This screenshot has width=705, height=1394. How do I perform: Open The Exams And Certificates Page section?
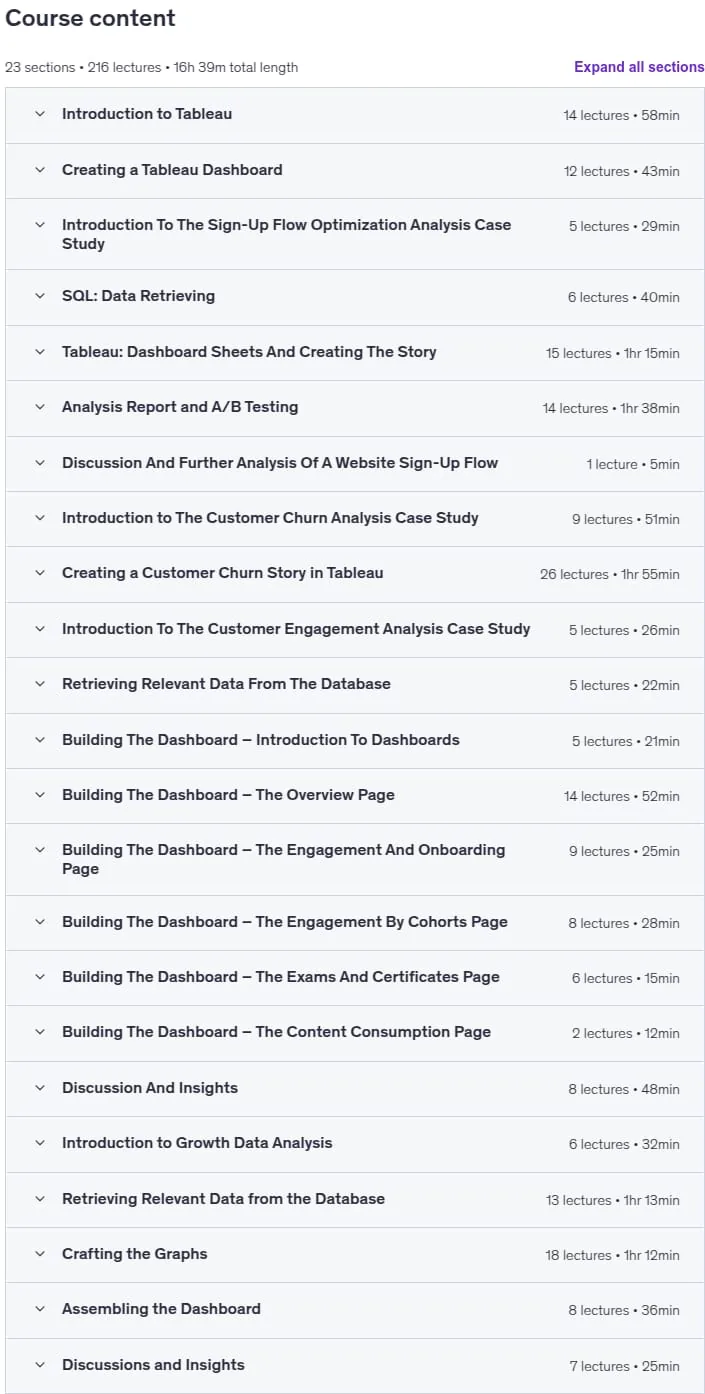click(355, 977)
